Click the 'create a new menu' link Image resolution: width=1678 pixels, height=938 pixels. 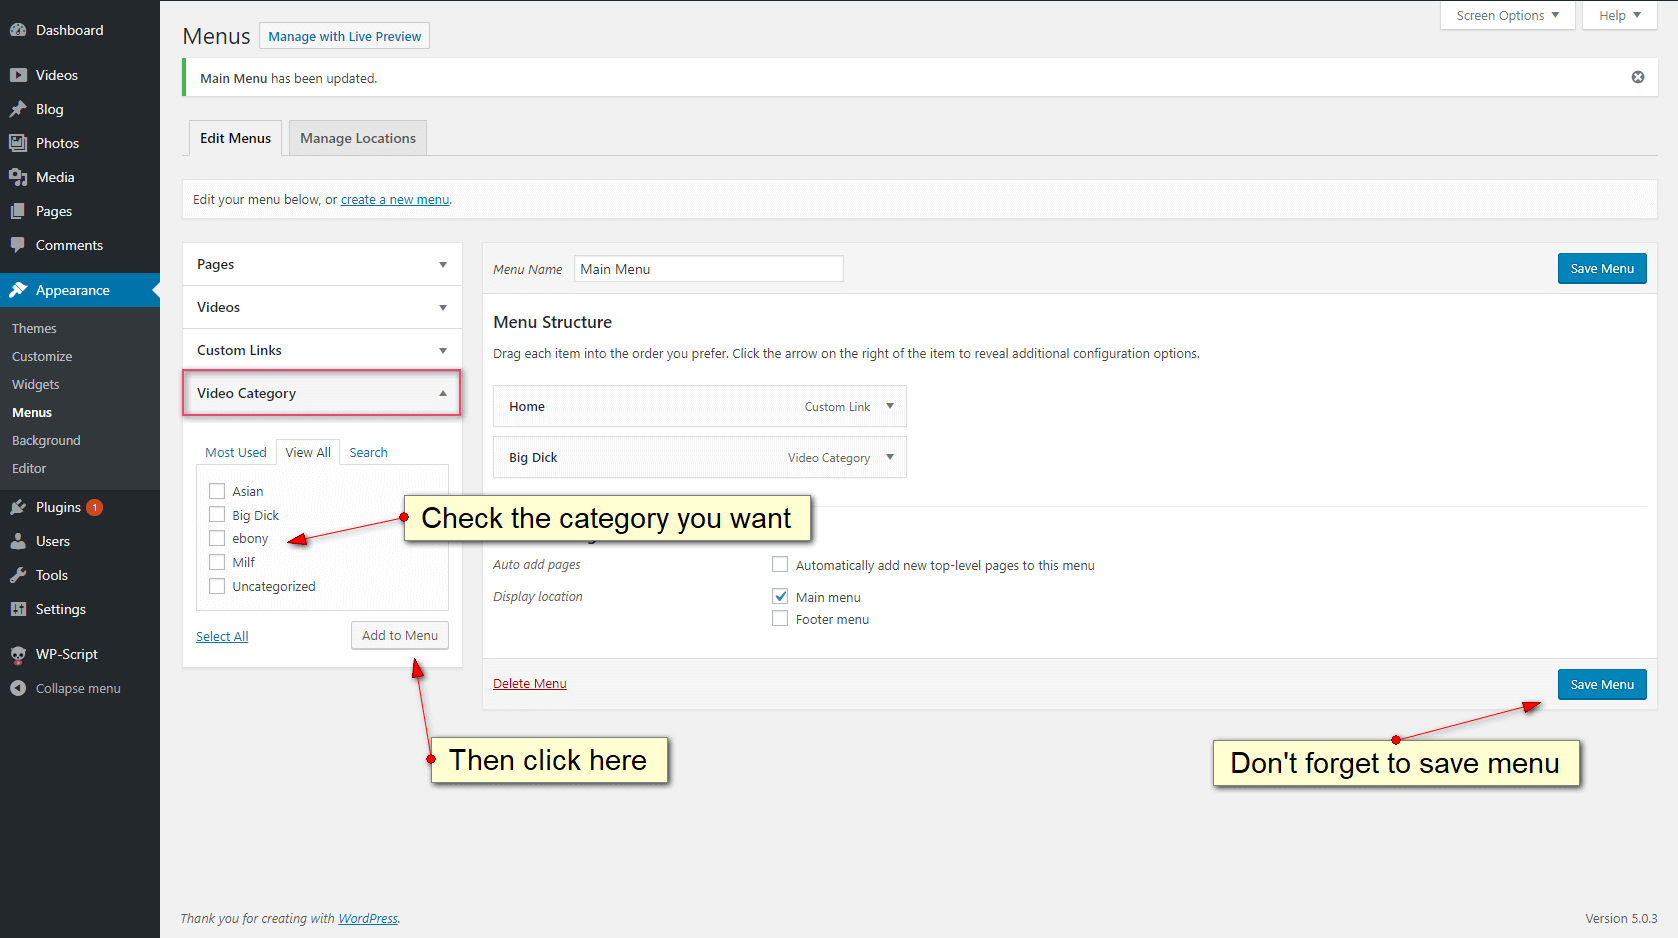(x=395, y=199)
